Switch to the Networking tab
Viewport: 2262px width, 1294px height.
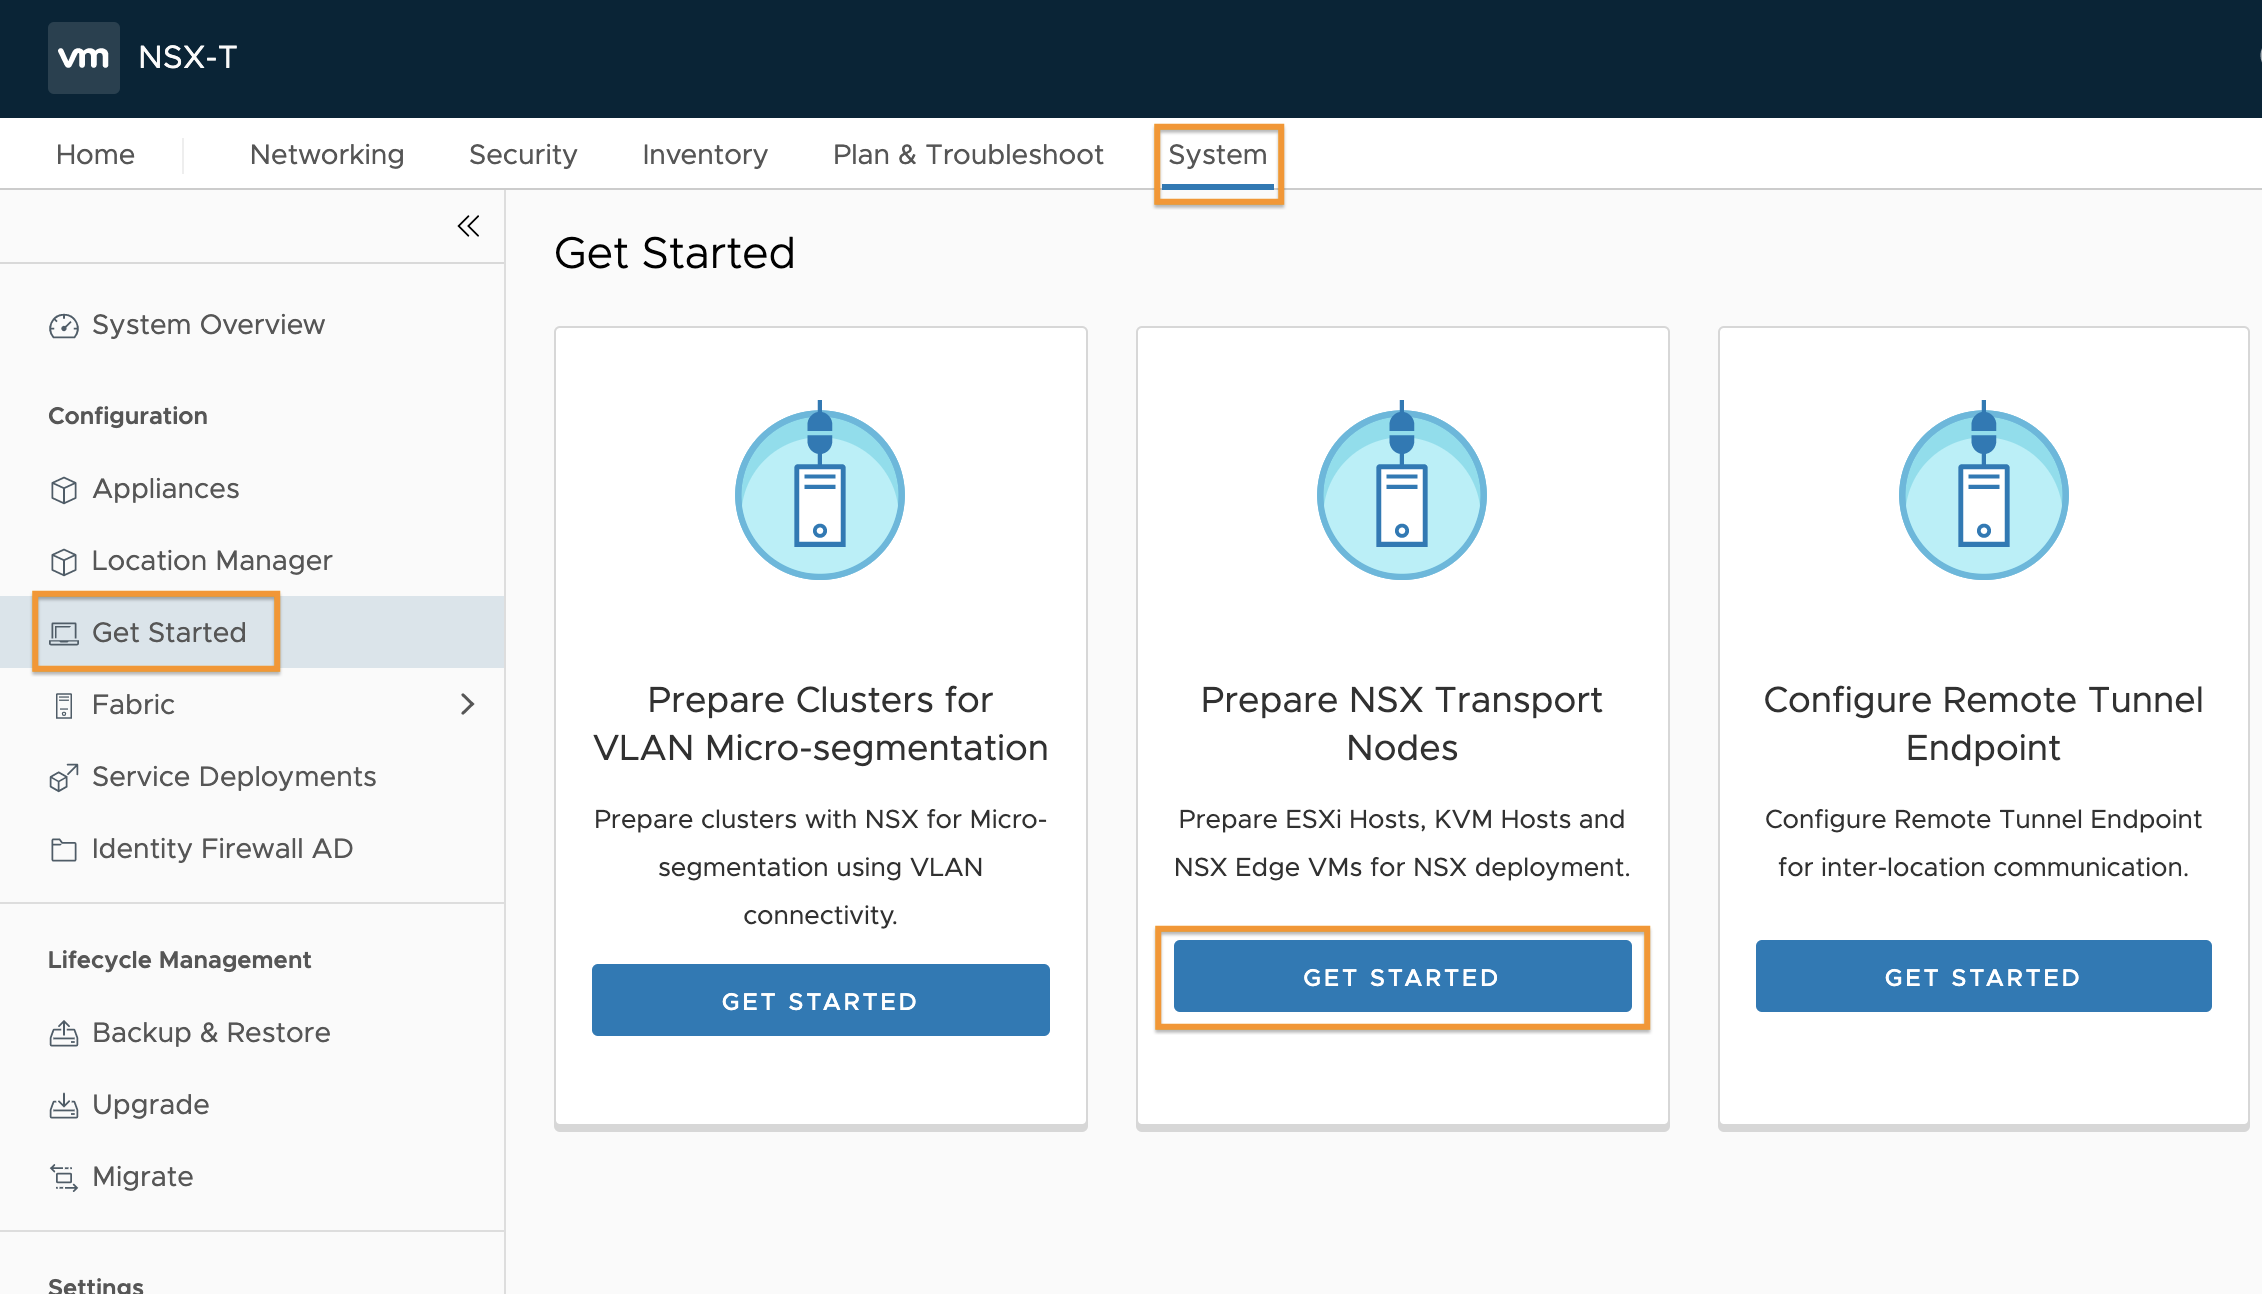pos(326,154)
